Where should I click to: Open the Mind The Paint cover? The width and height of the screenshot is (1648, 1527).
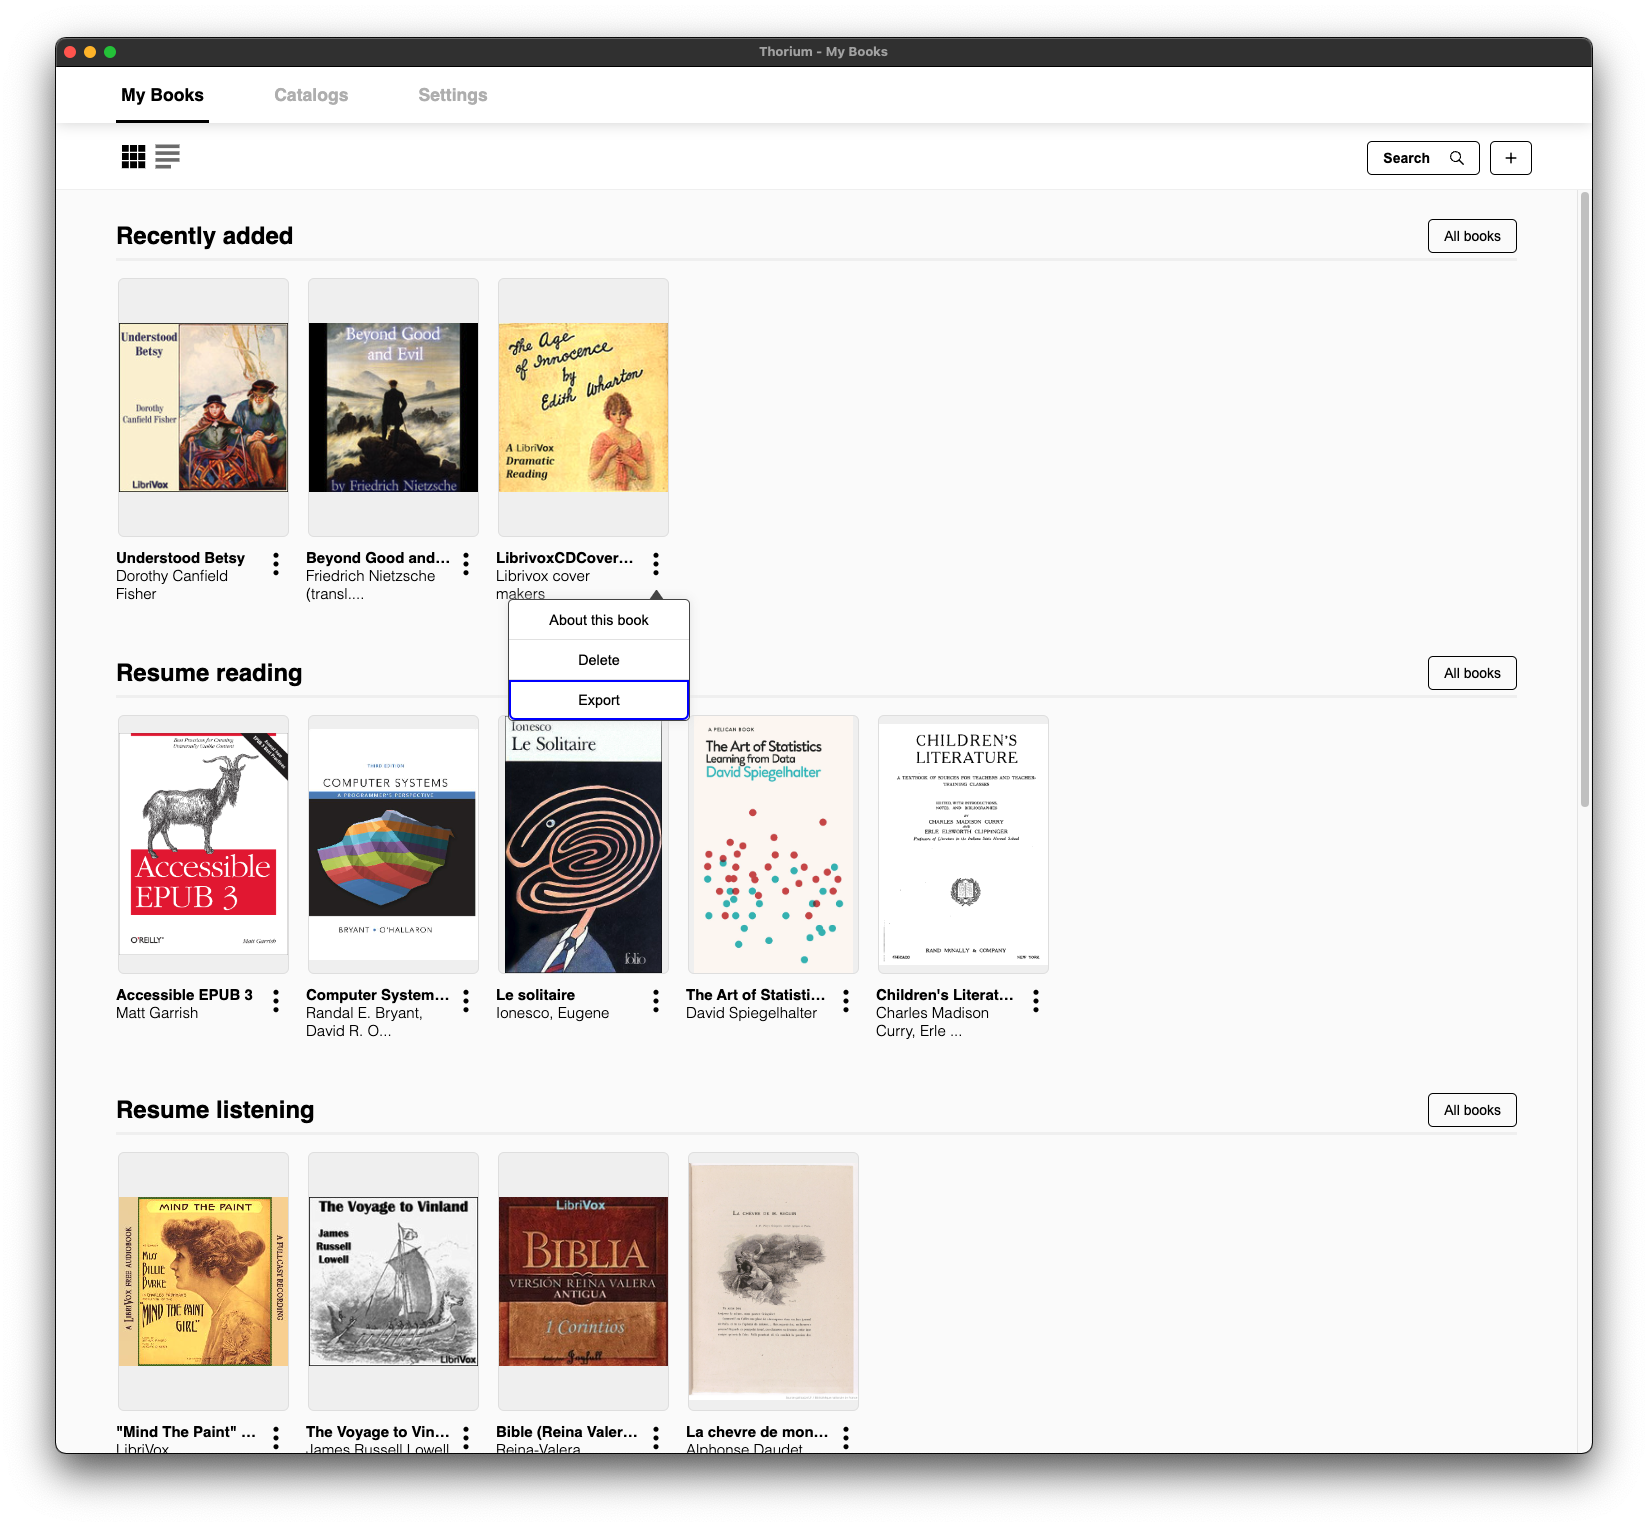203,1281
